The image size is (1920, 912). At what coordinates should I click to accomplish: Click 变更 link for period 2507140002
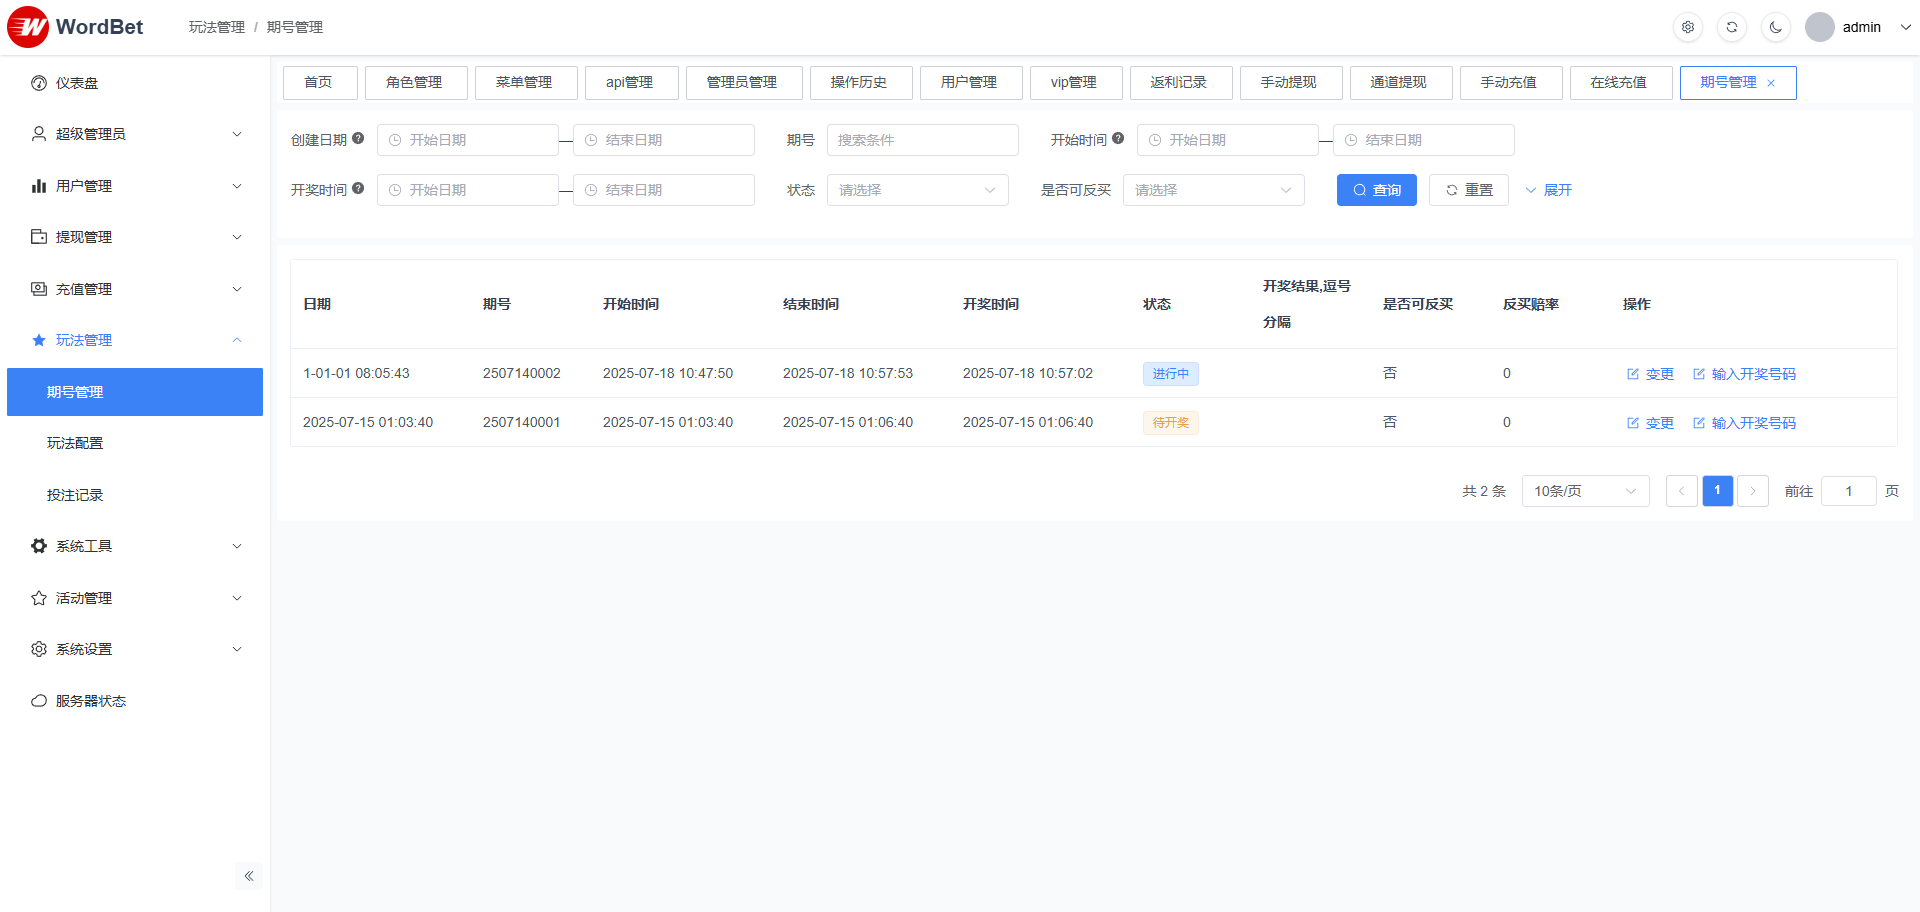click(1651, 374)
